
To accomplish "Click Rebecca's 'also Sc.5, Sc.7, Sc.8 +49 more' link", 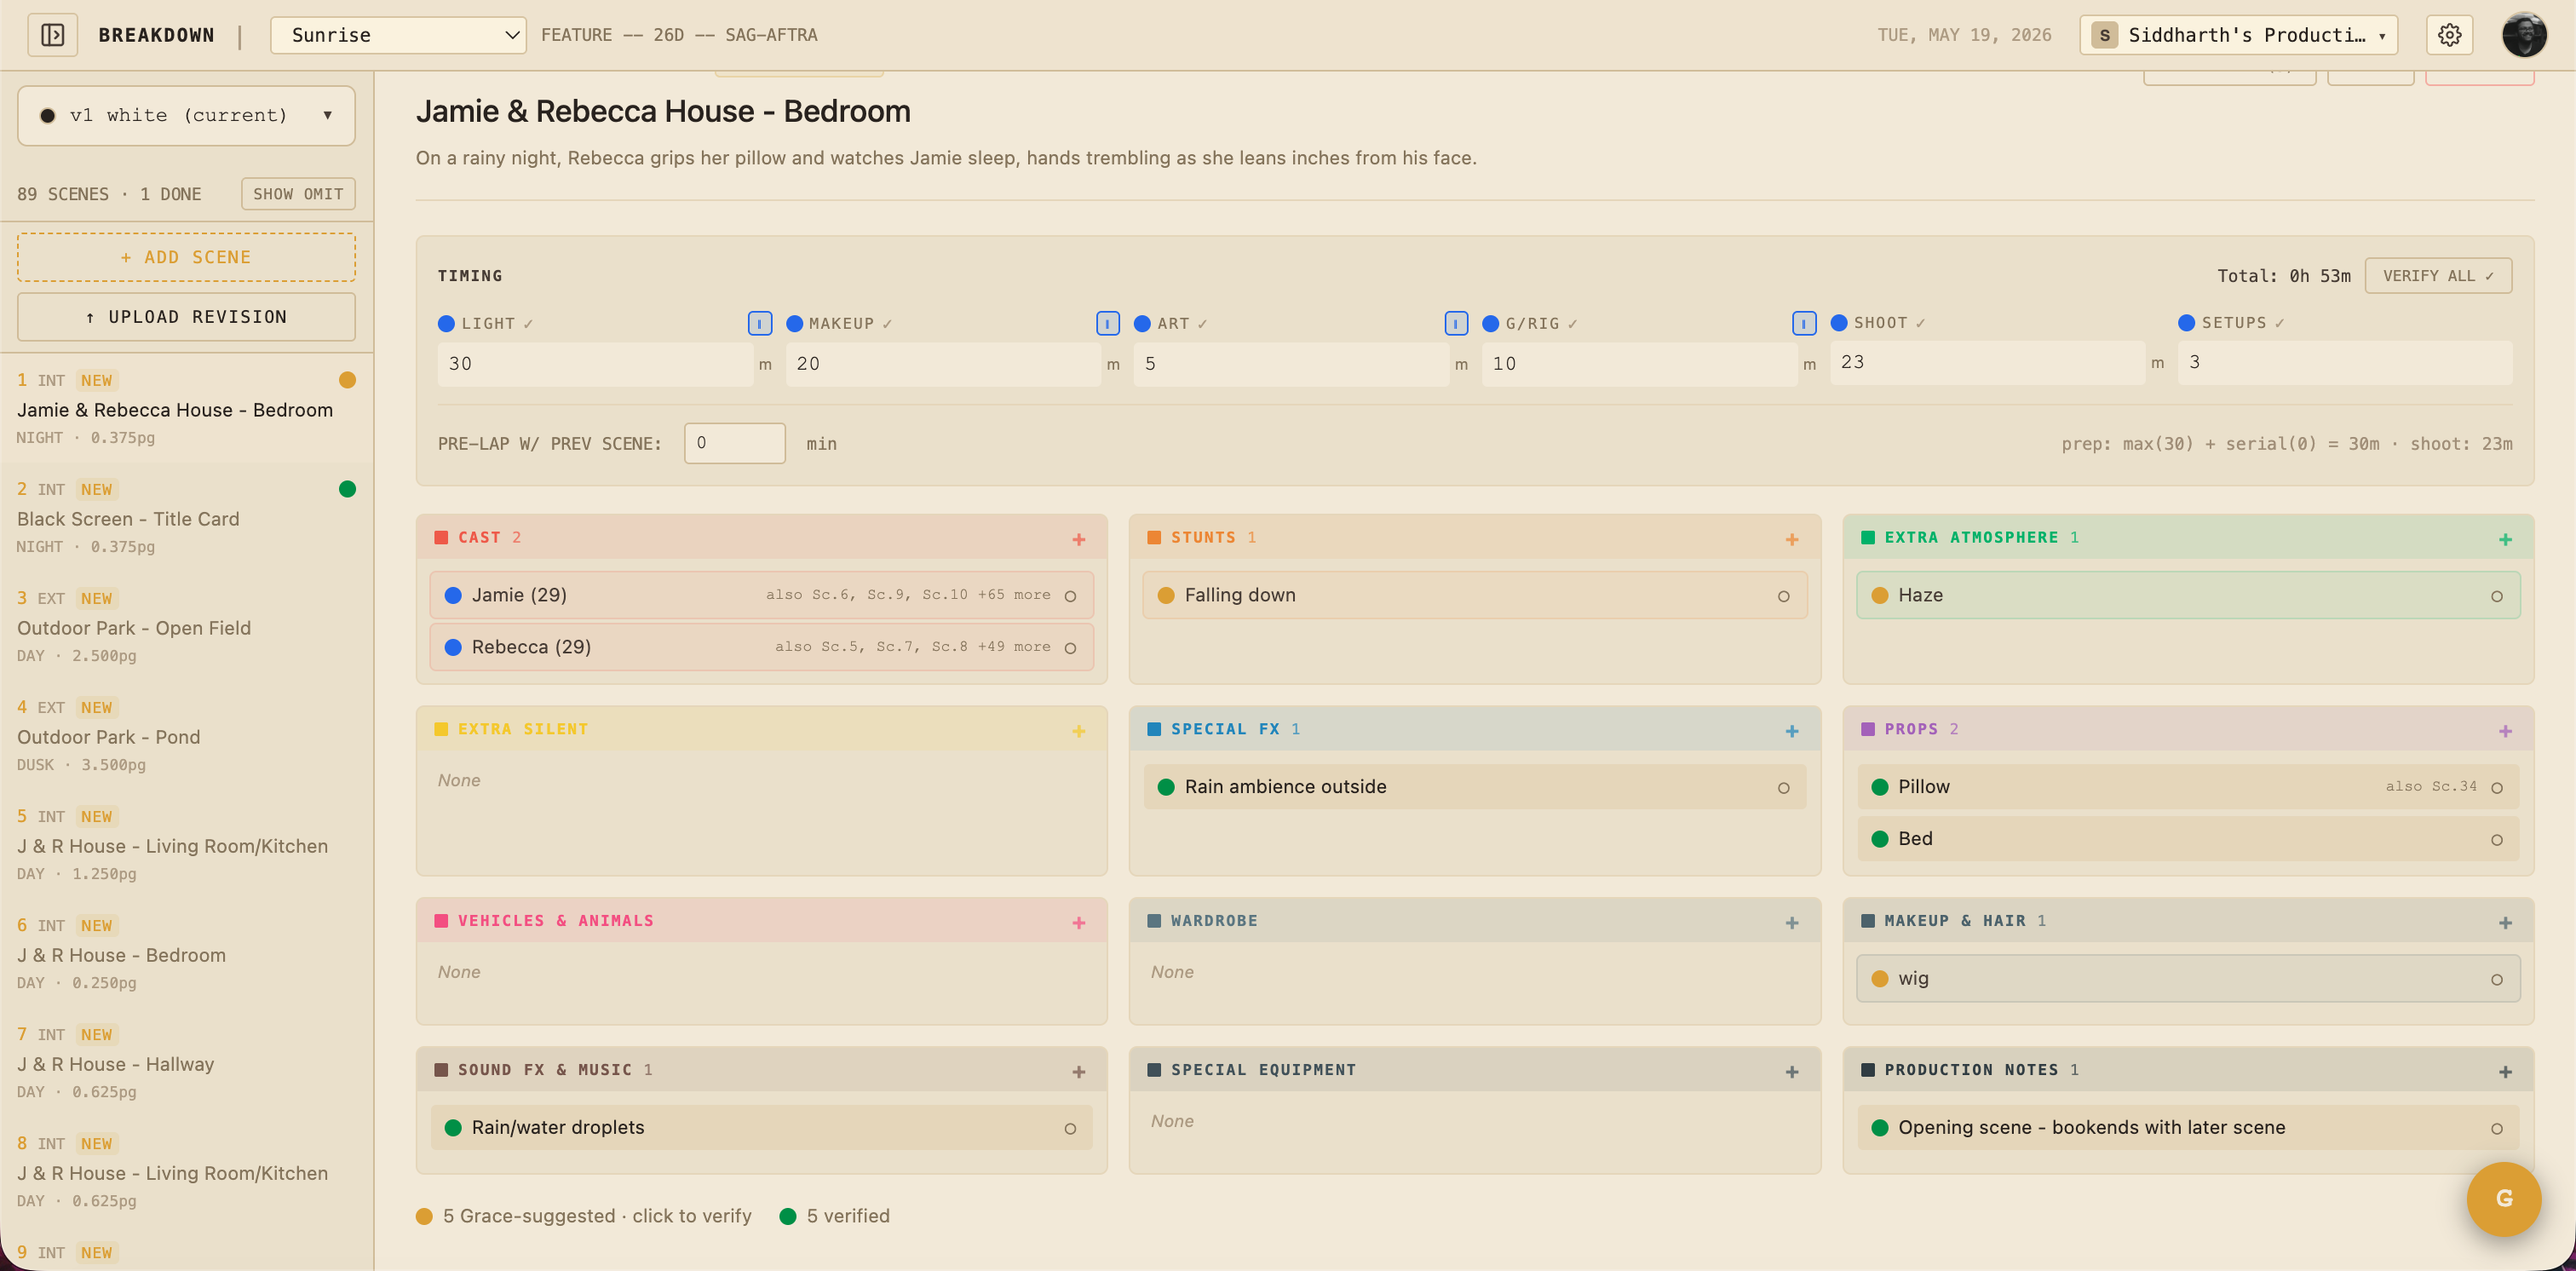I will pos(912,646).
